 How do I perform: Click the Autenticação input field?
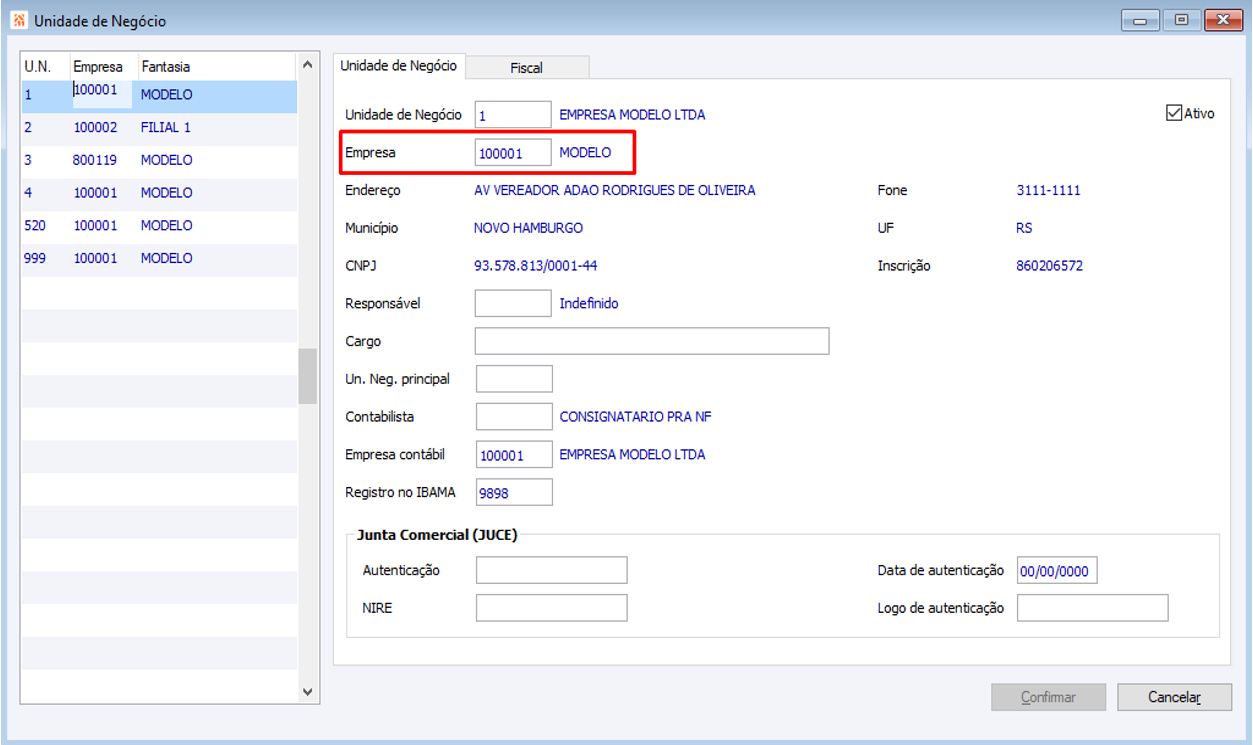(x=551, y=570)
